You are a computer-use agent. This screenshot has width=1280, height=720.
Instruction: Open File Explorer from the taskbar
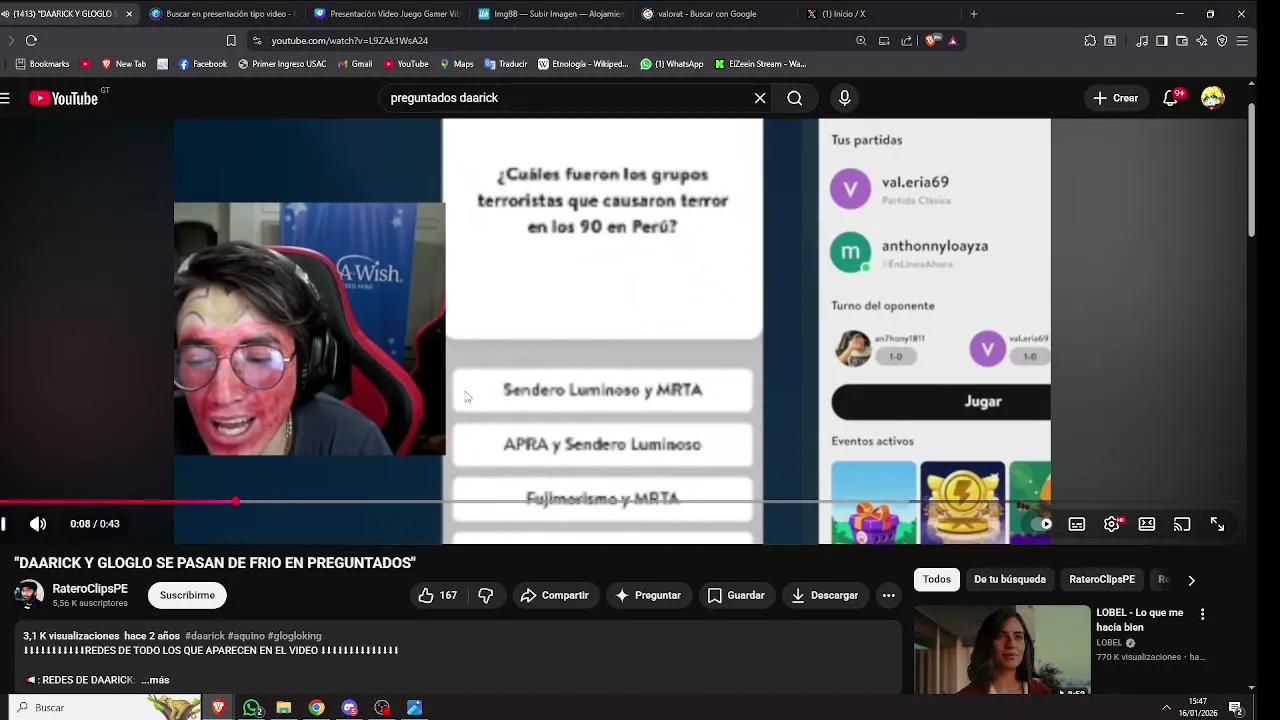(284, 708)
